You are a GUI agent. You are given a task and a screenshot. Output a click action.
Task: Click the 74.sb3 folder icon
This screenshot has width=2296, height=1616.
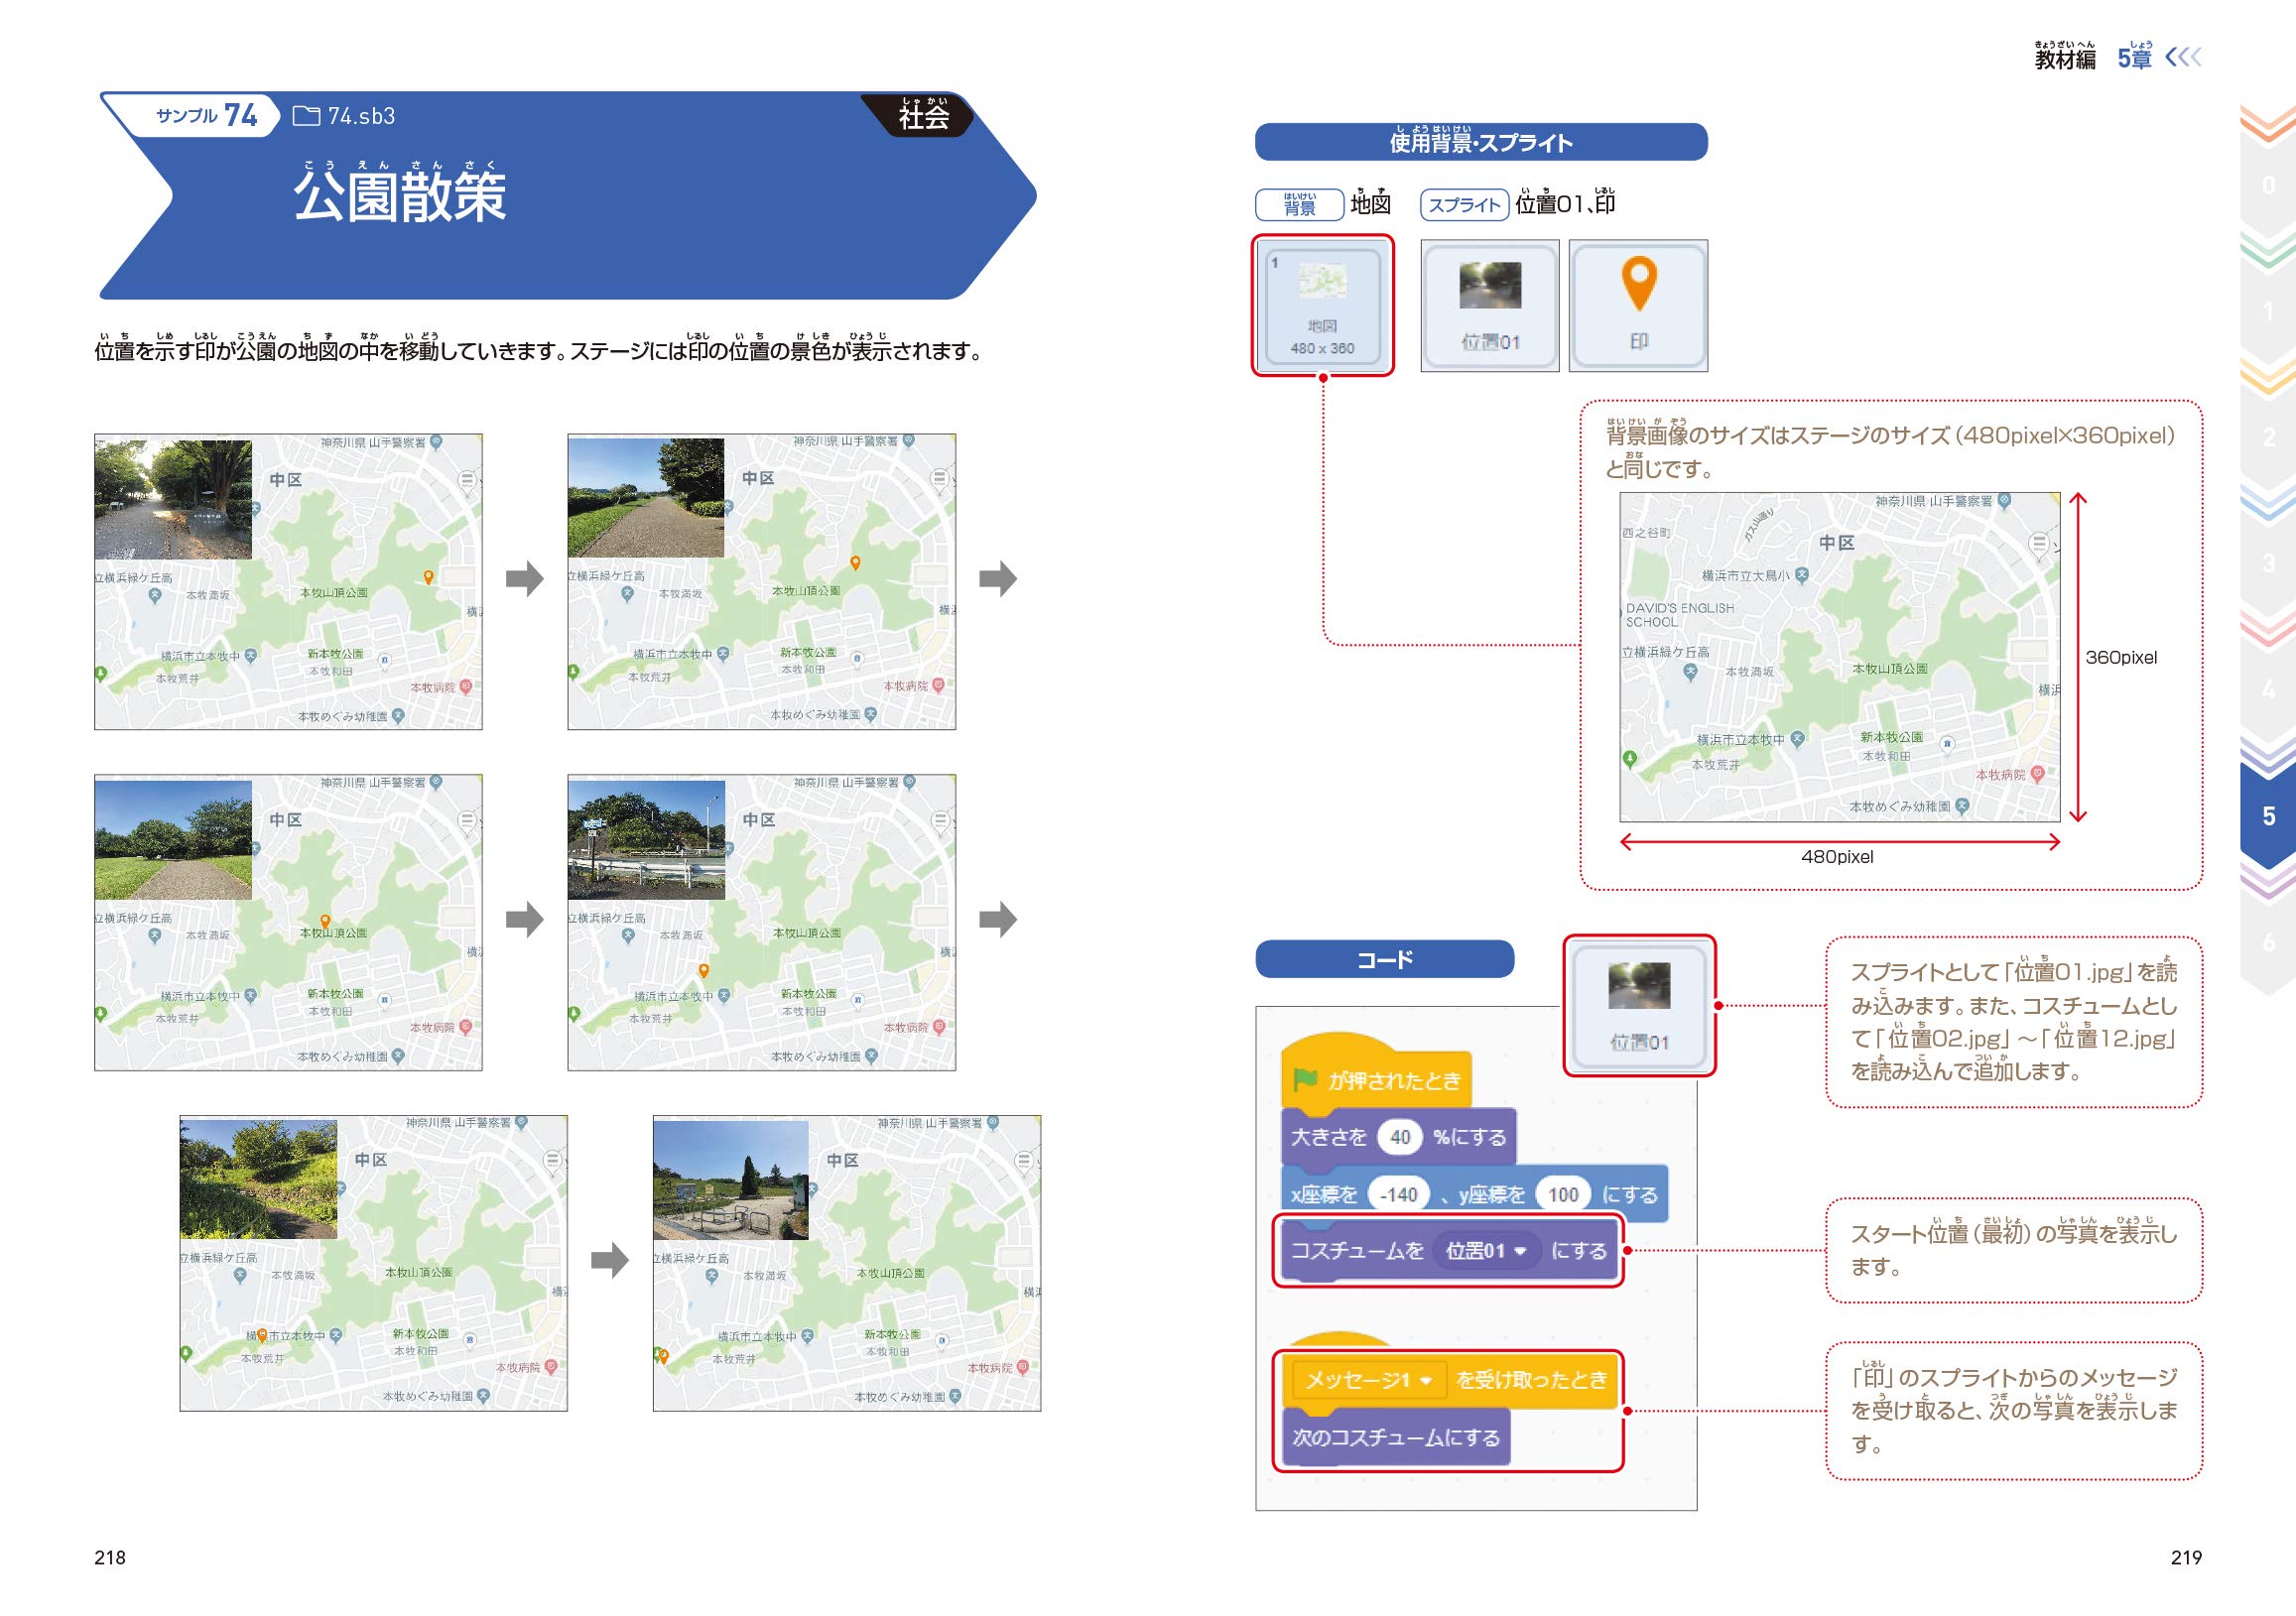coord(306,116)
